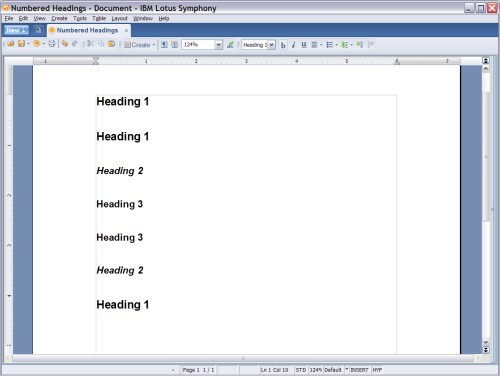Open the Table menu
The width and height of the screenshot is (500, 376).
99,18
